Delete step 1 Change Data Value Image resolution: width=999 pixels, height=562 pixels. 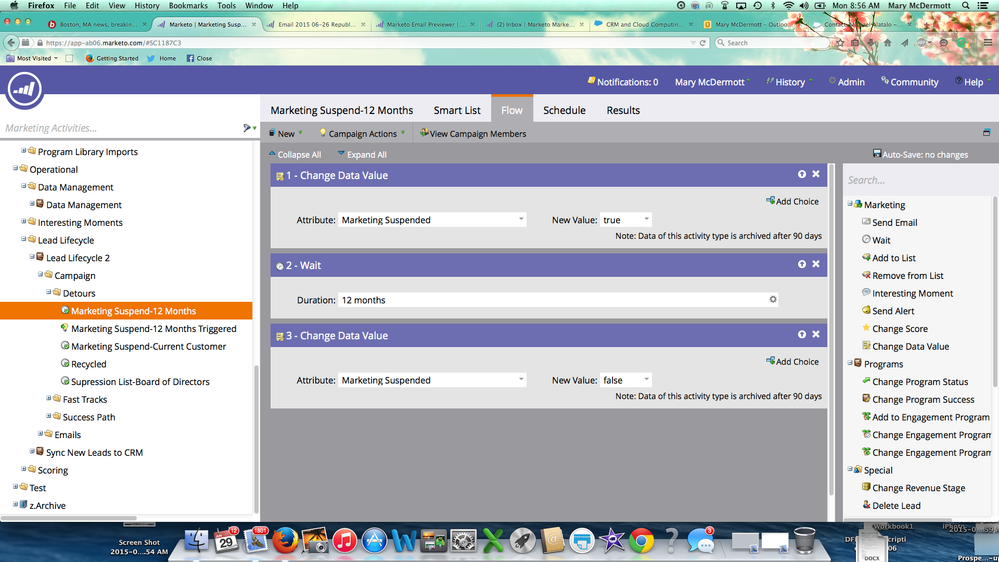click(x=816, y=174)
